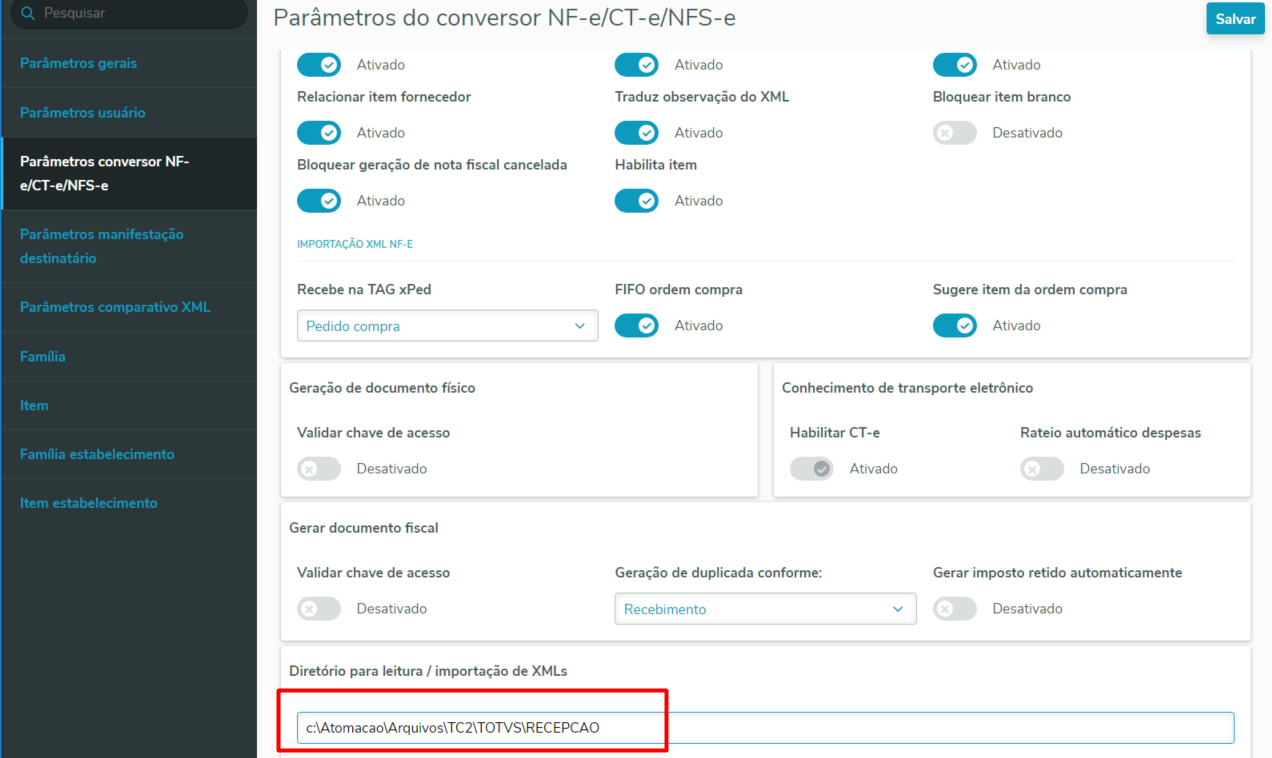
Task: Select Parâmetros conversor NF-e/CT-e/NFS-e menu item
Action: [128, 173]
